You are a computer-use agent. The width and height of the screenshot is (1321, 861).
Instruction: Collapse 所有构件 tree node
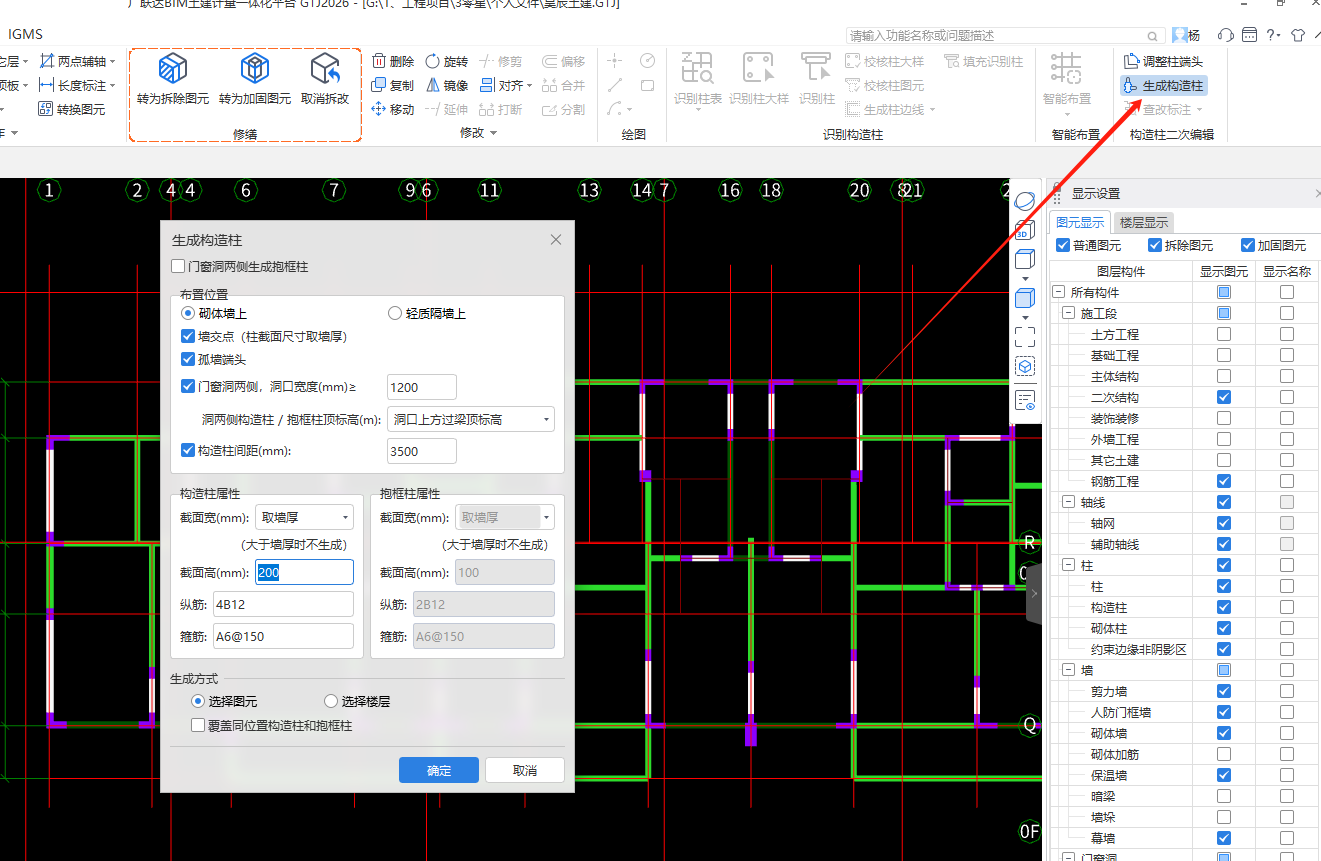pos(1059,292)
